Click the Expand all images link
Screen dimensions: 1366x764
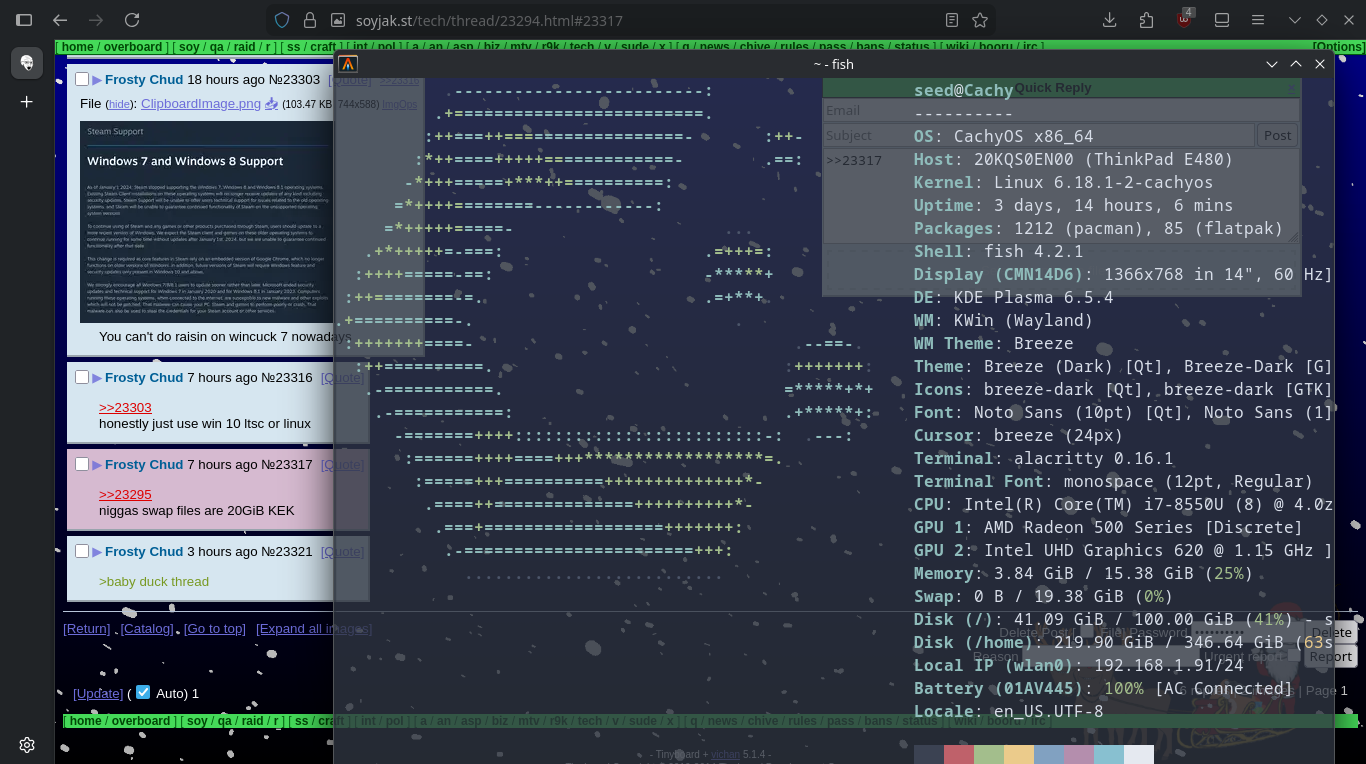[313, 629]
